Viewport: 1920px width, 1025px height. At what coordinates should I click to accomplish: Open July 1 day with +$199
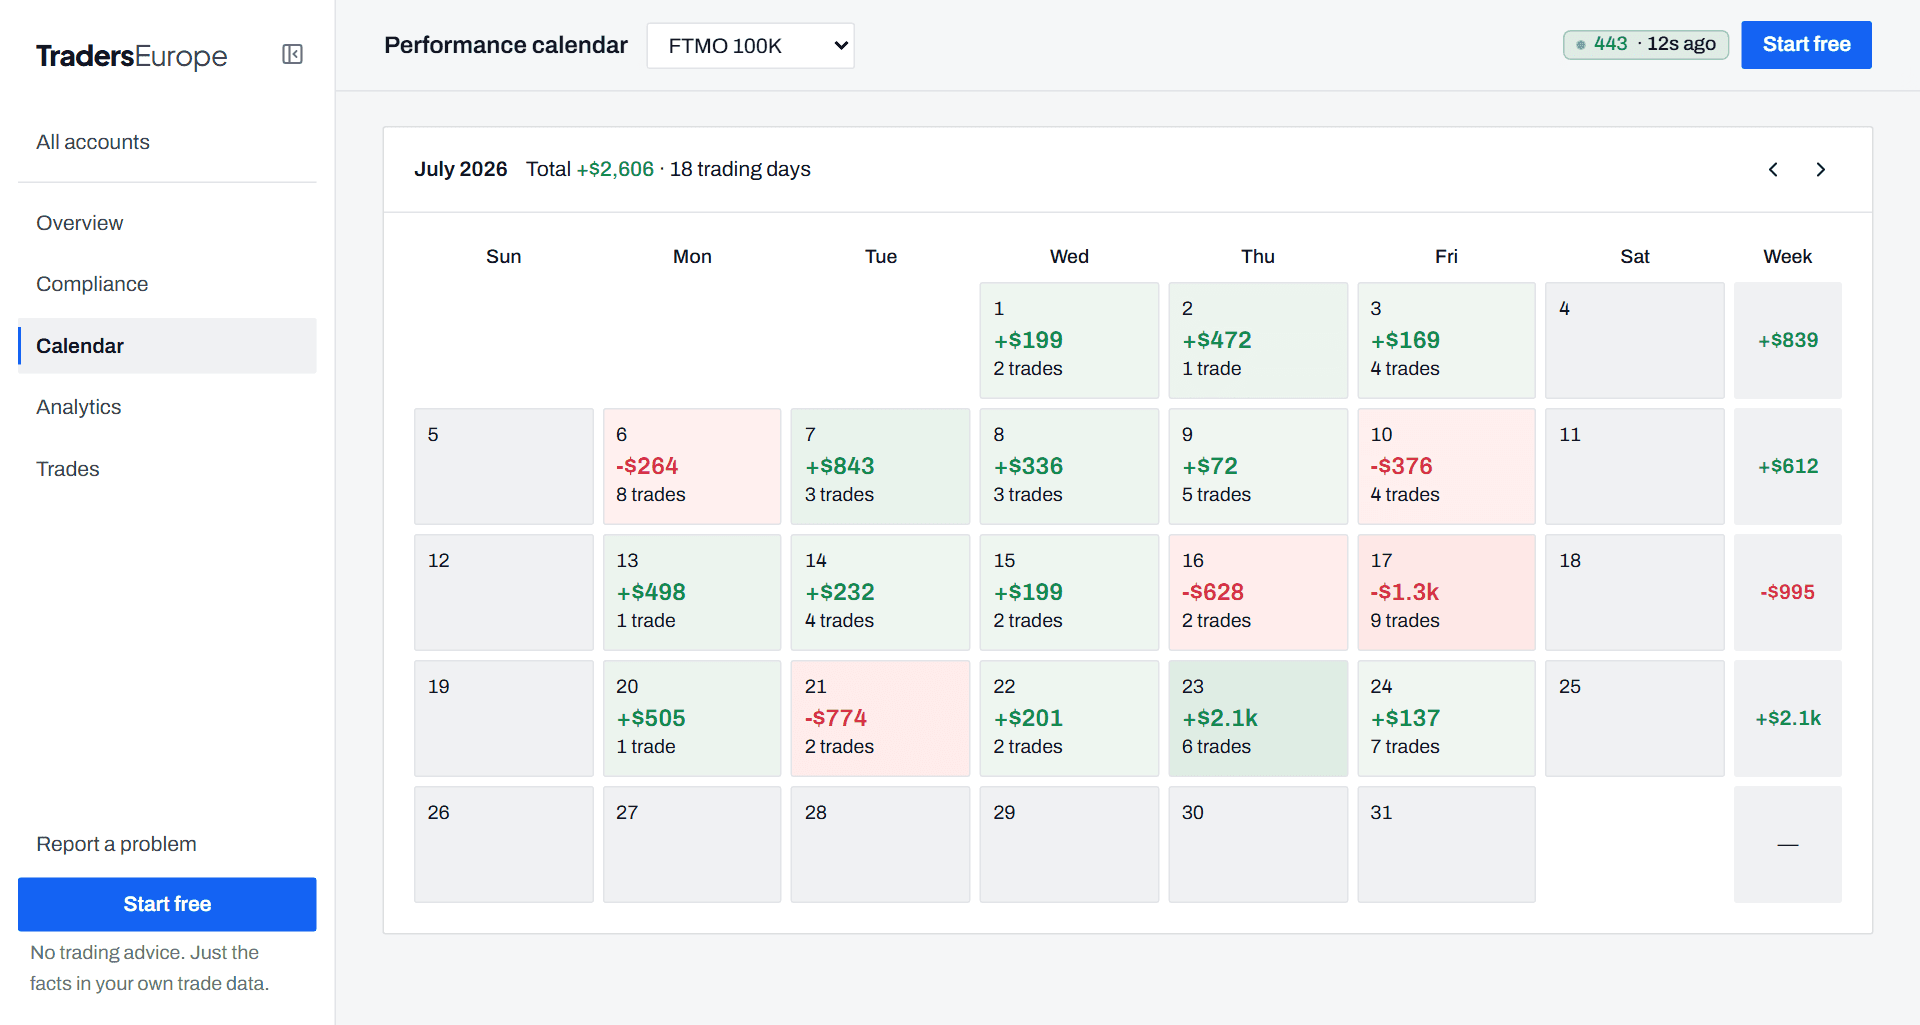[1069, 341]
